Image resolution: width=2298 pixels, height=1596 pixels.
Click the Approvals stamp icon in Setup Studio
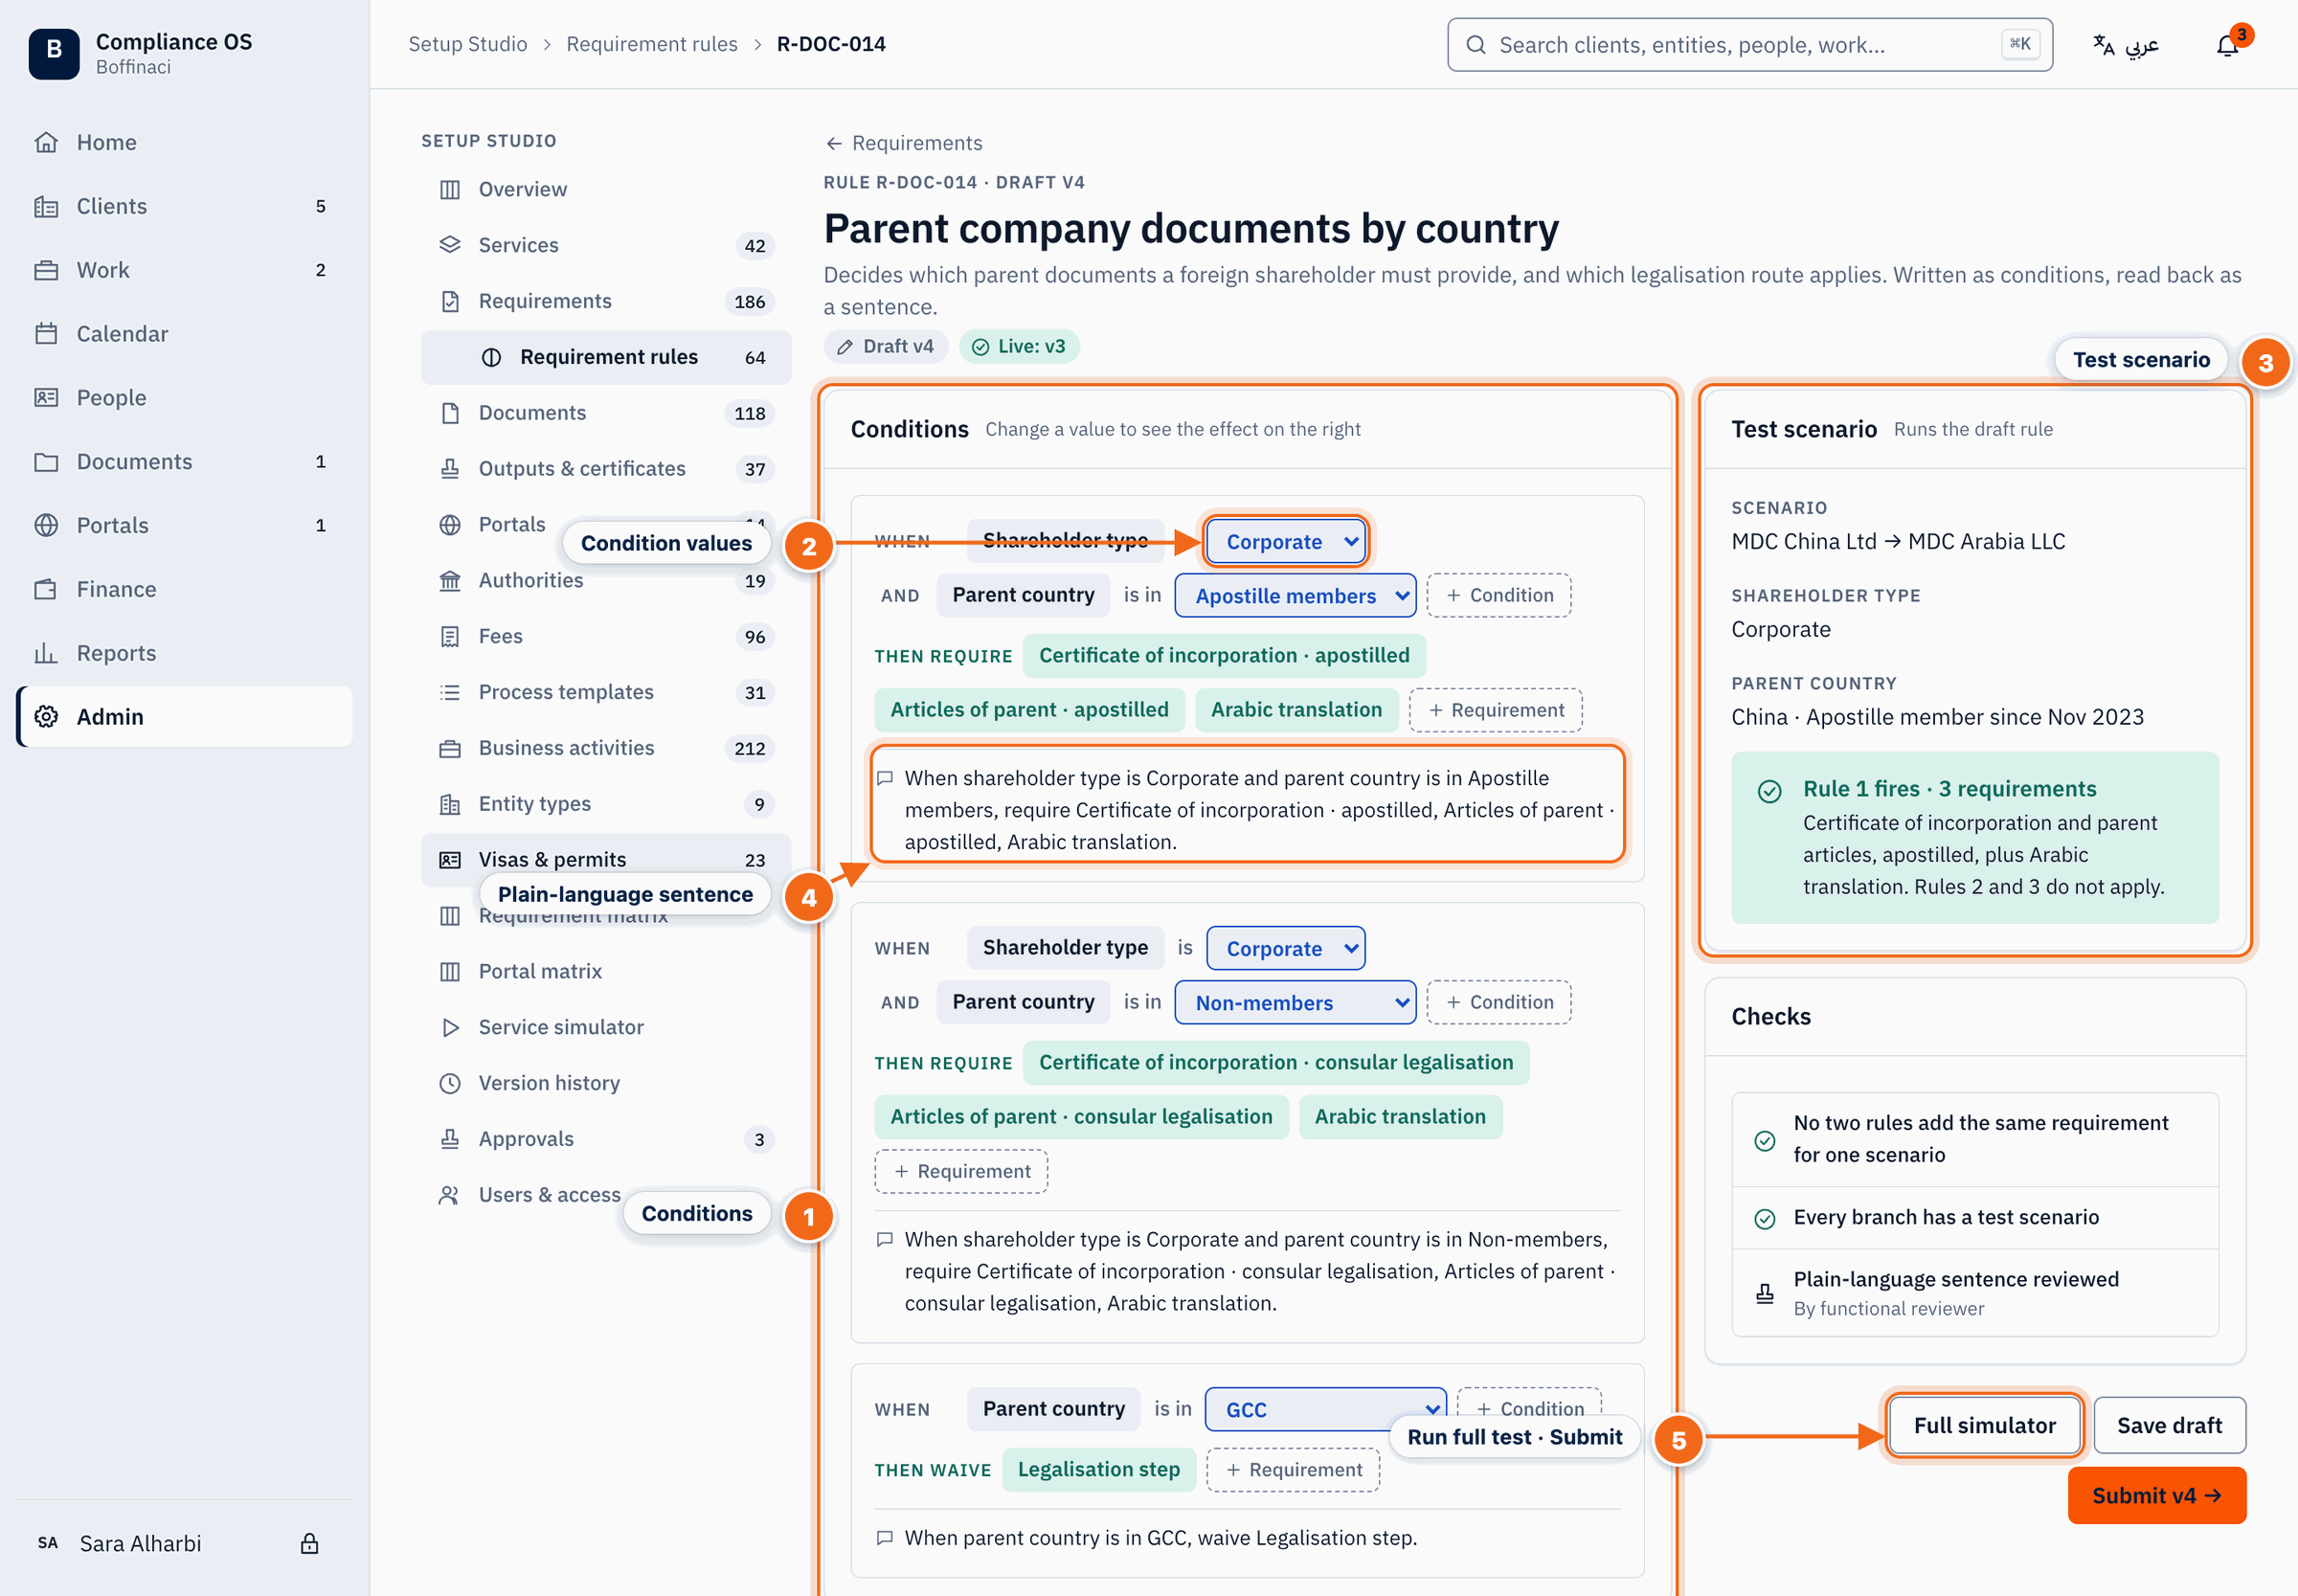[450, 1139]
